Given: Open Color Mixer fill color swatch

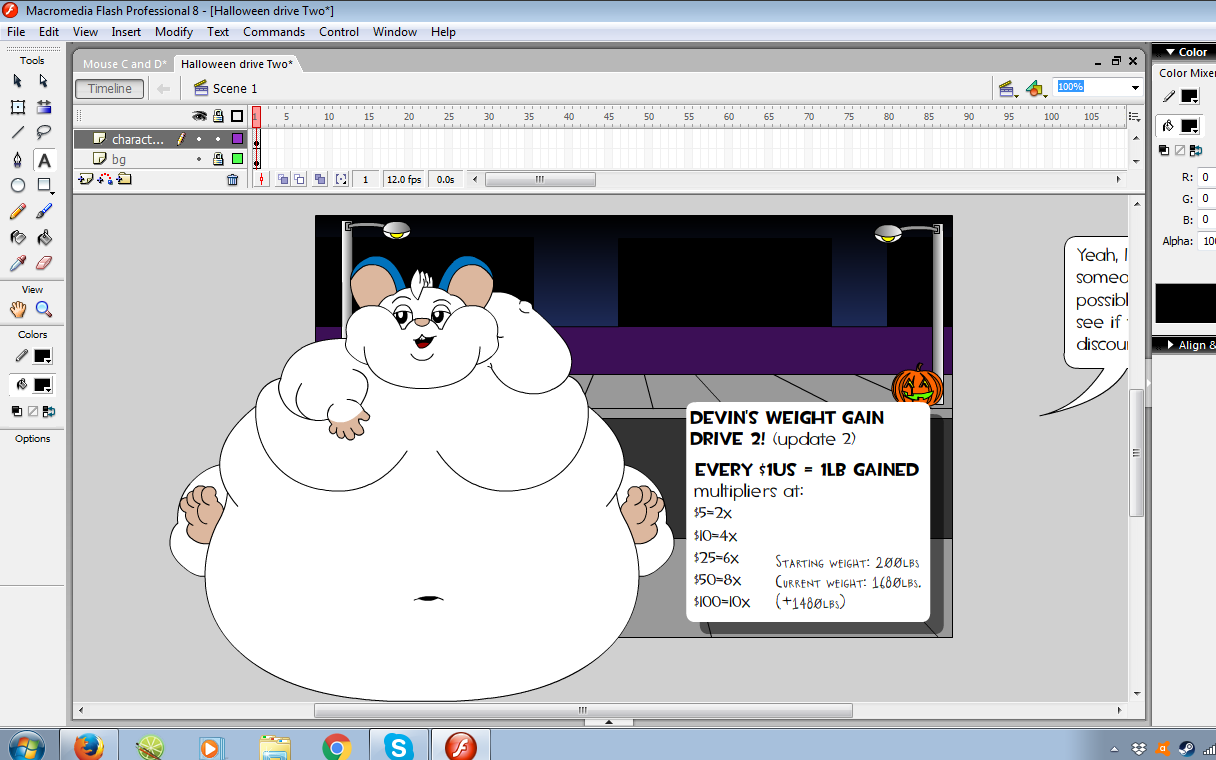Looking at the screenshot, I should [x=1190, y=126].
